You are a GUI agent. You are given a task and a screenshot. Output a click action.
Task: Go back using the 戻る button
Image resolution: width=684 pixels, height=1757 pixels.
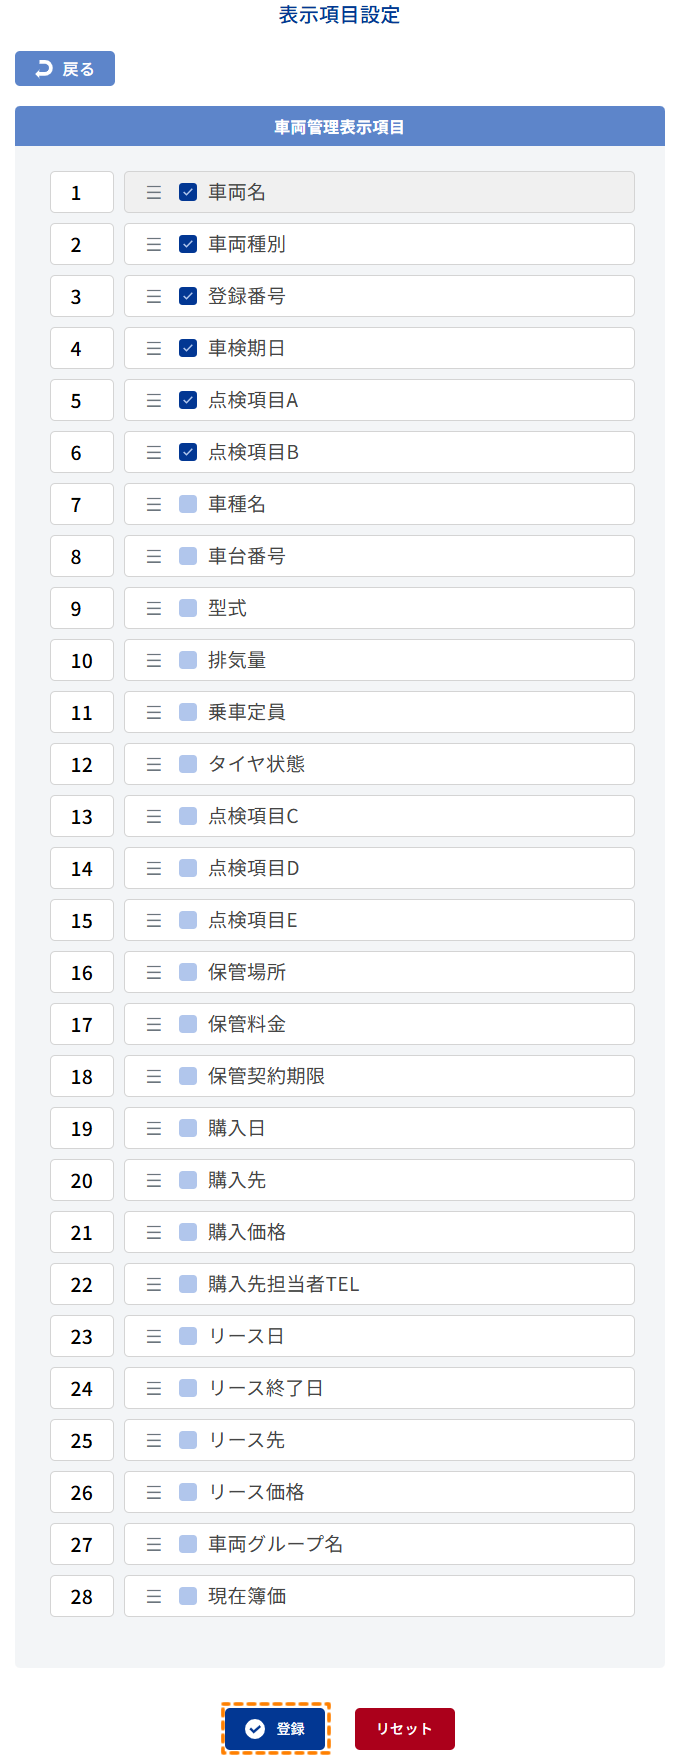(x=65, y=69)
